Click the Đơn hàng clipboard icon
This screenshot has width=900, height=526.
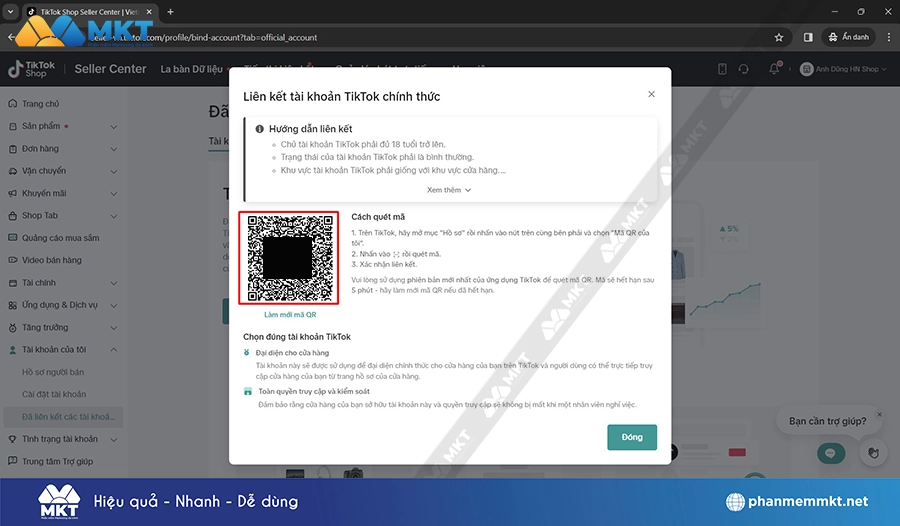(13, 149)
